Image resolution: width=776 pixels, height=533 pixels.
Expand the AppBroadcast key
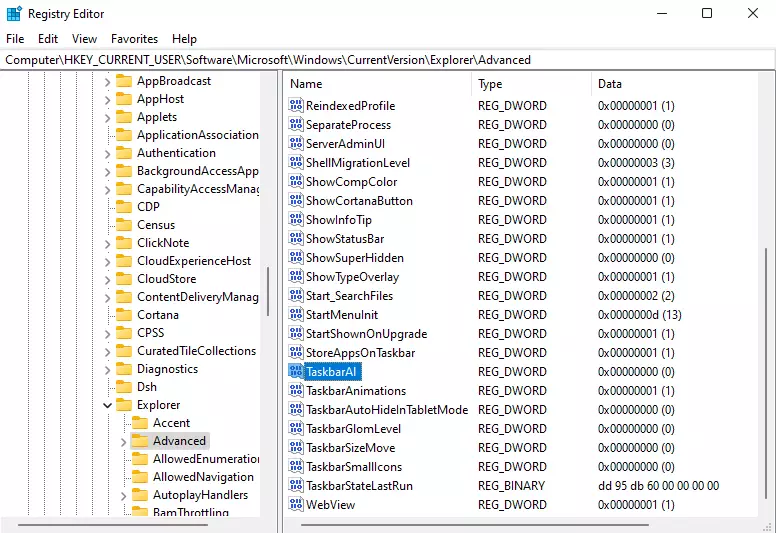107,82
